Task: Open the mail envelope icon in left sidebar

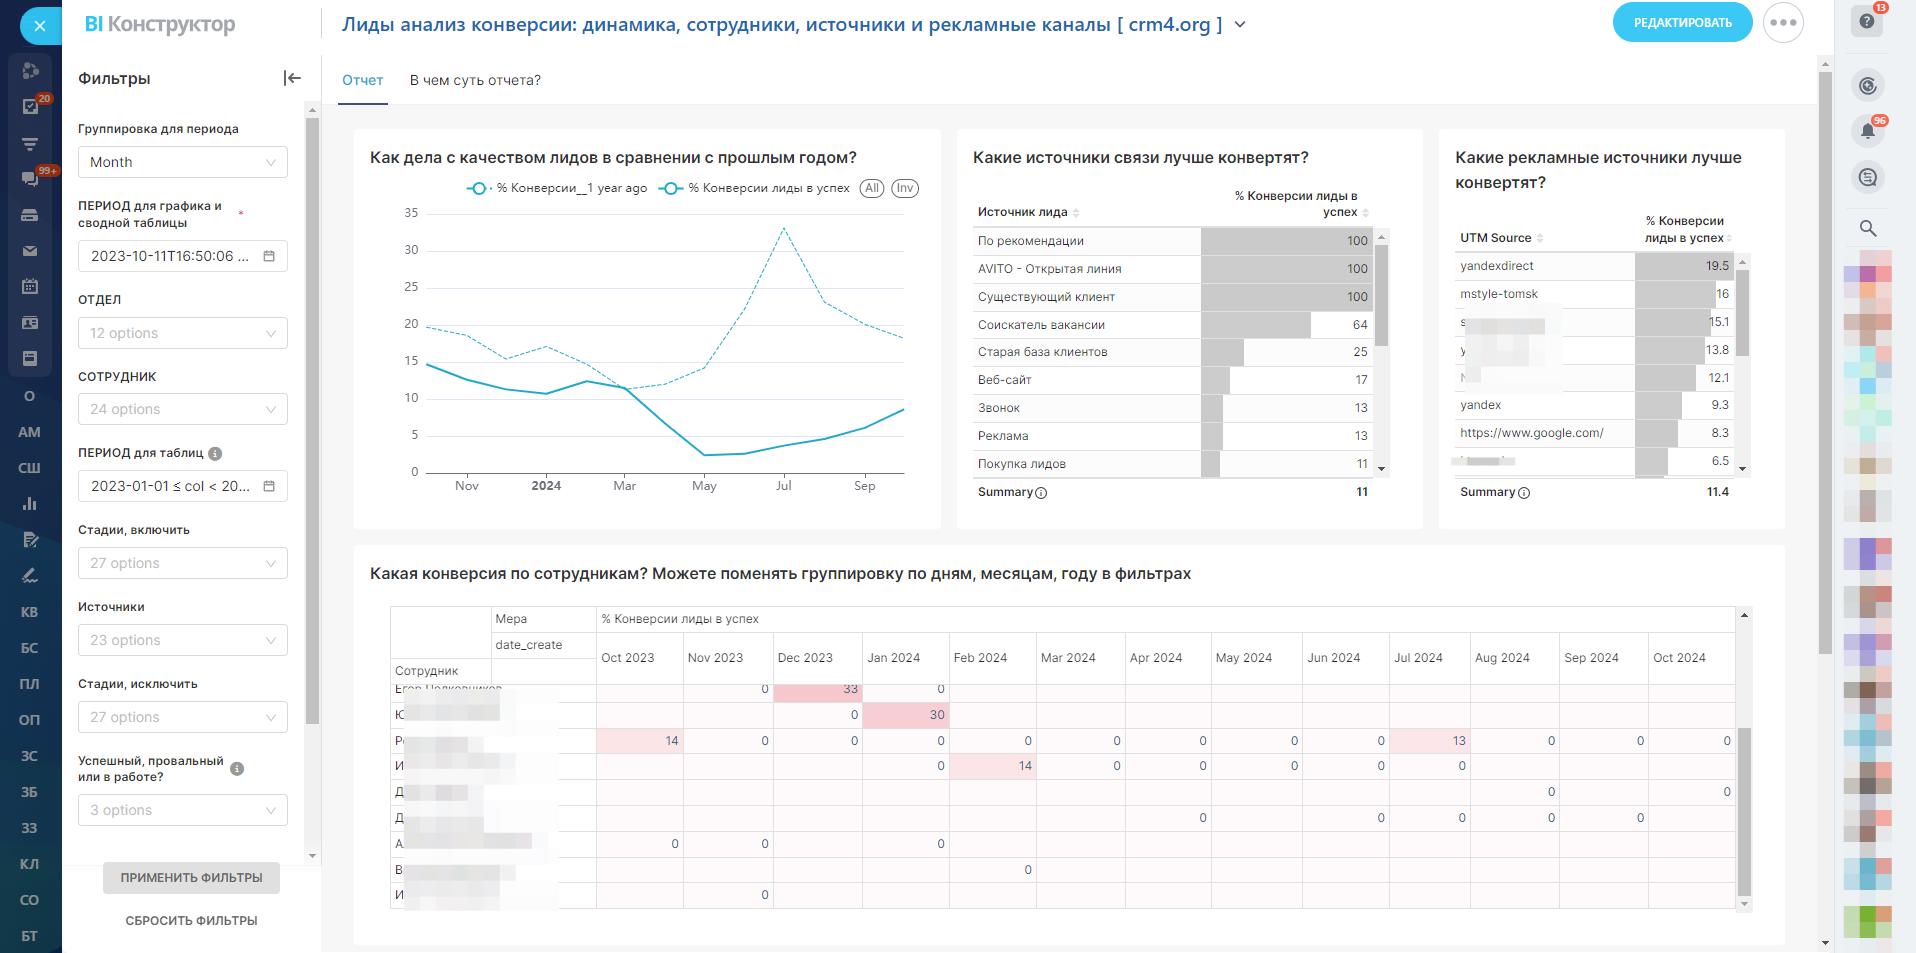Action: pyautogui.click(x=30, y=251)
